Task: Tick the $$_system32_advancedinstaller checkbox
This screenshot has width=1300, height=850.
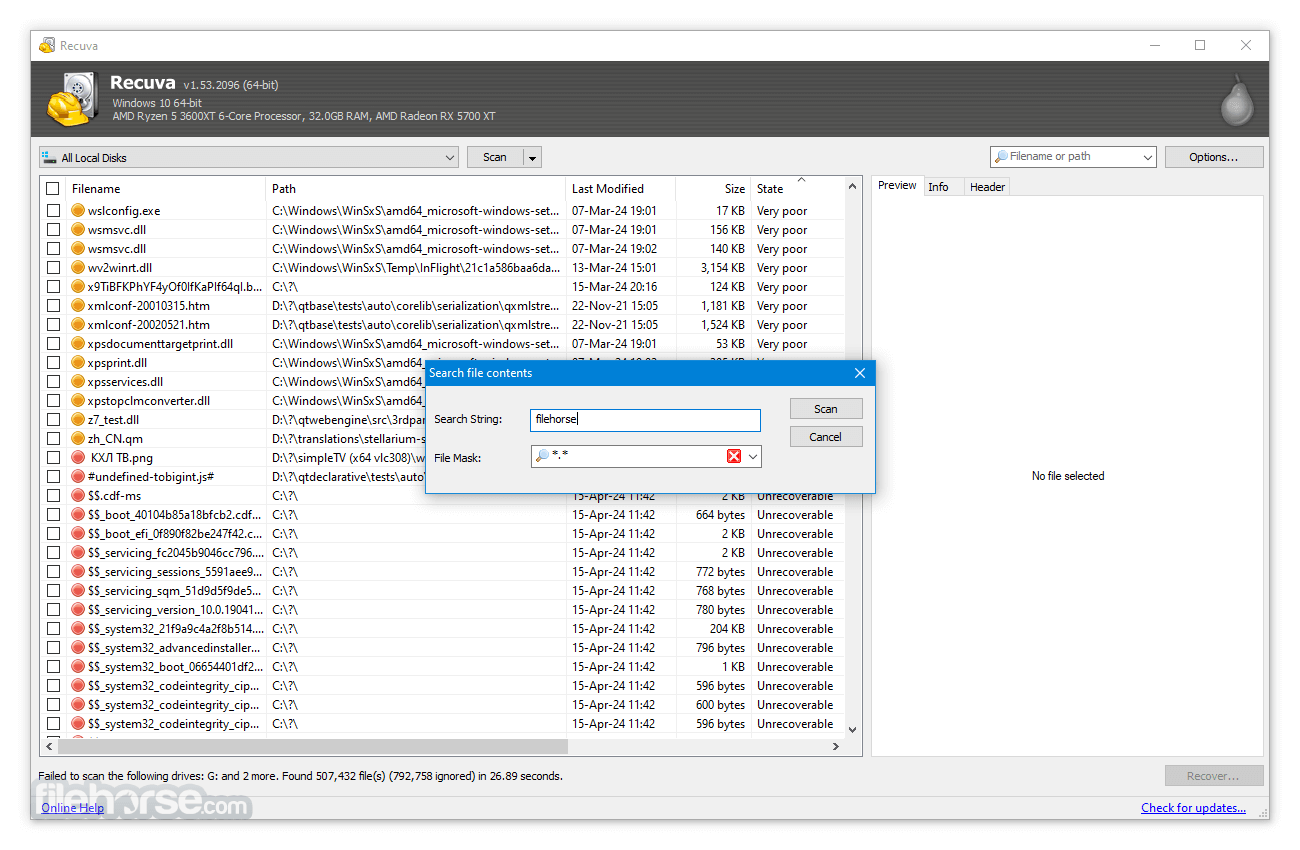Action: [53, 648]
